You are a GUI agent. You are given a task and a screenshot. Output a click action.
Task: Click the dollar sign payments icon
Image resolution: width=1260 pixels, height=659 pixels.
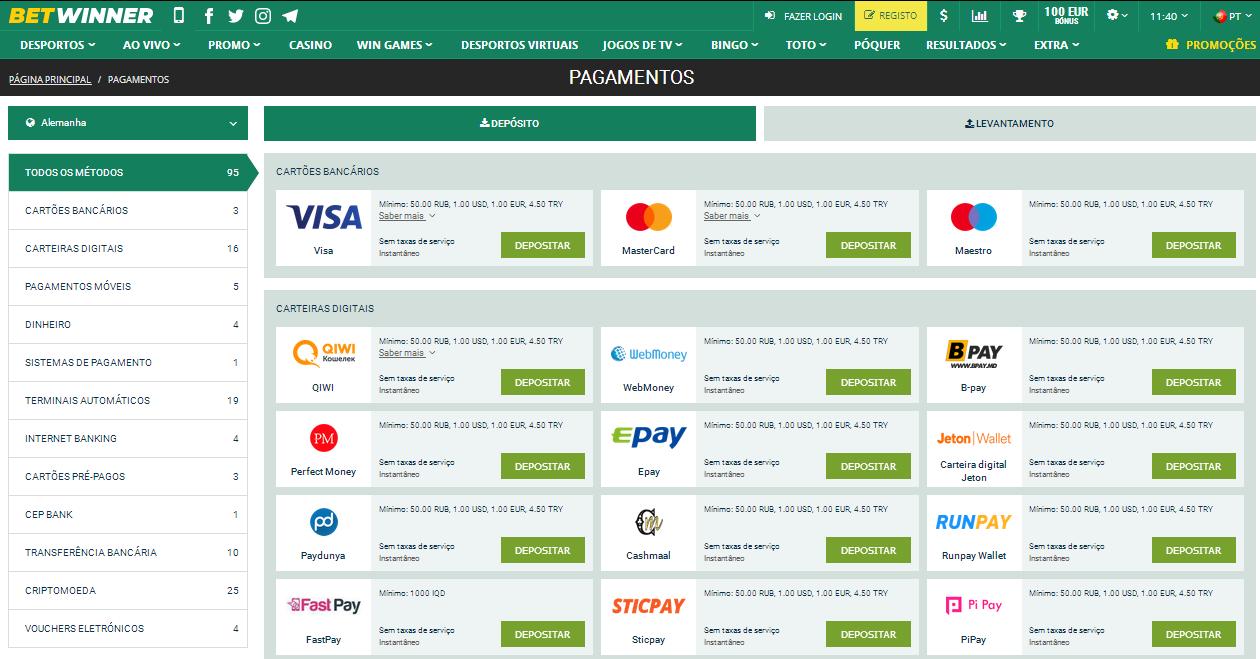tap(944, 16)
